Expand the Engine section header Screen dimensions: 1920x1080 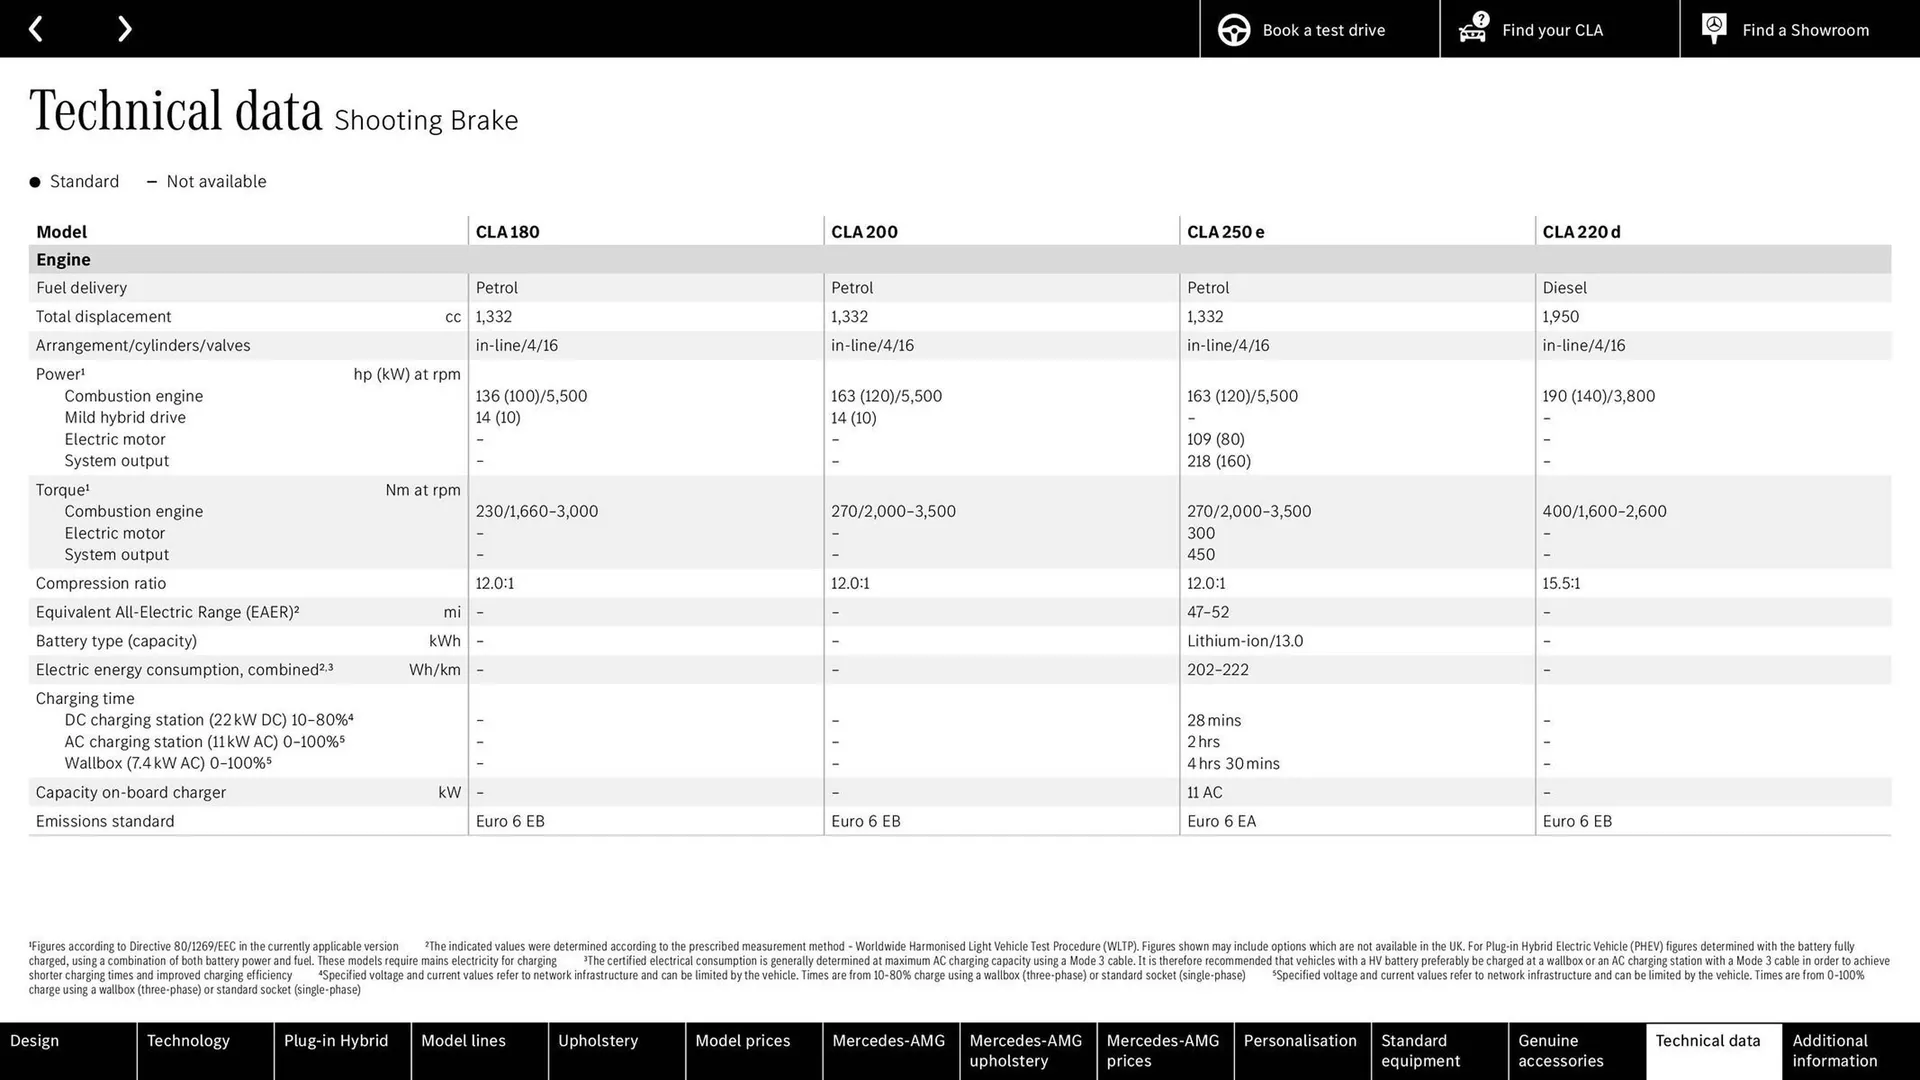coord(63,259)
